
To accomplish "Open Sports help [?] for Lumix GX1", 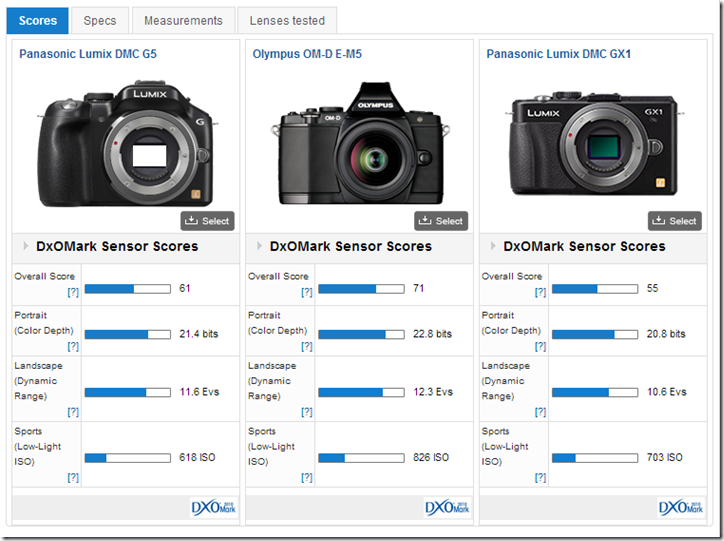I will coord(540,477).
